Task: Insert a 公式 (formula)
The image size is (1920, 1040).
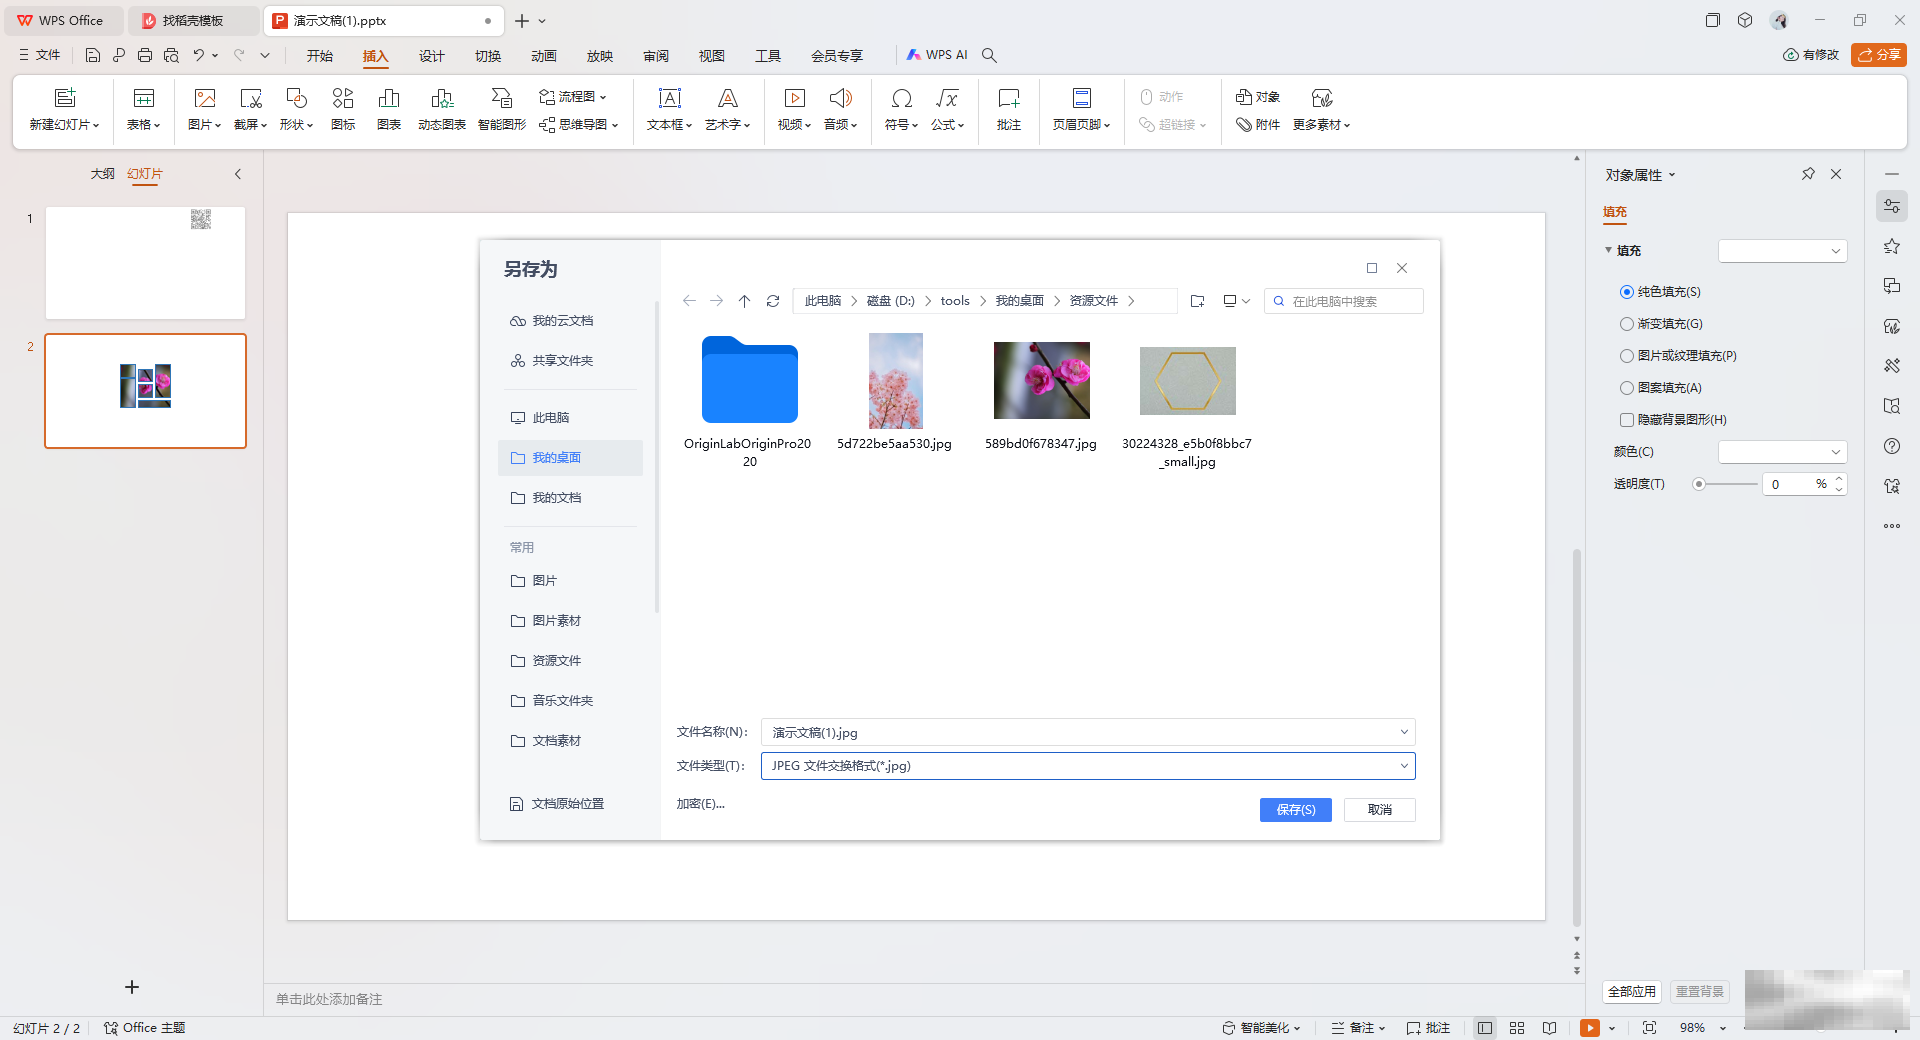Action: [946, 109]
